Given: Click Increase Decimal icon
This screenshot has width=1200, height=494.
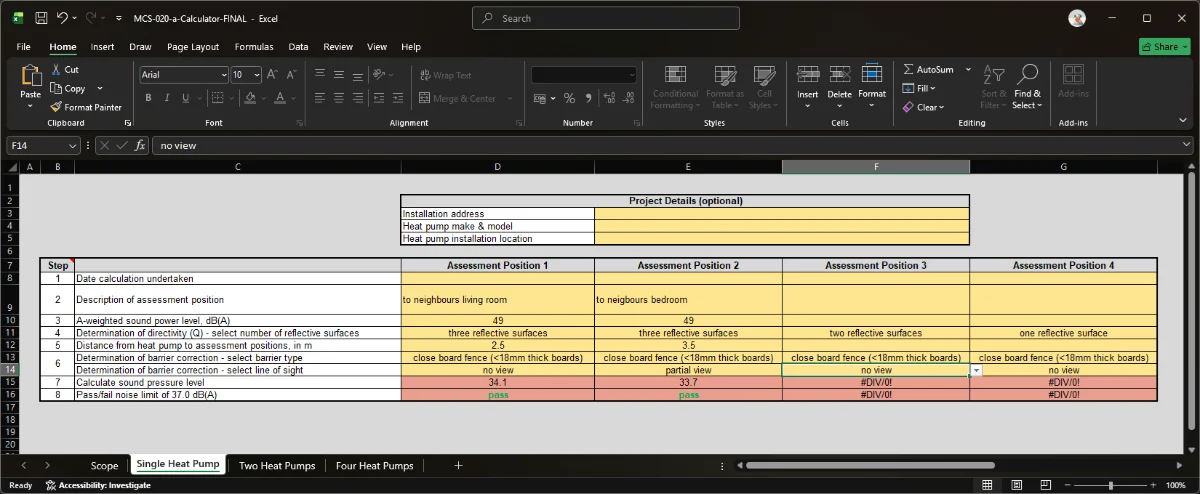Looking at the screenshot, I should pyautogui.click(x=608, y=98).
